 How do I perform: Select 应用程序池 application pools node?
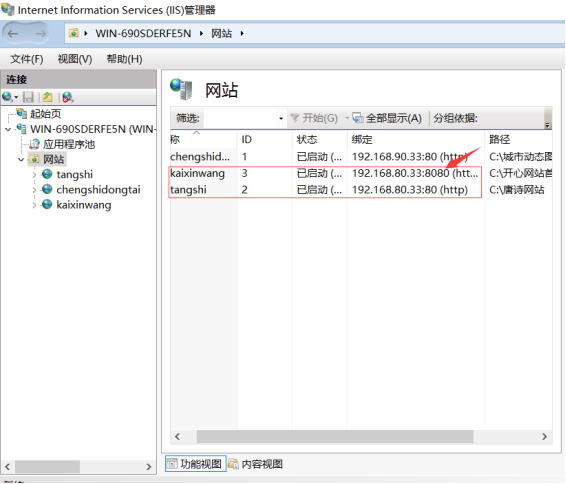tap(69, 144)
